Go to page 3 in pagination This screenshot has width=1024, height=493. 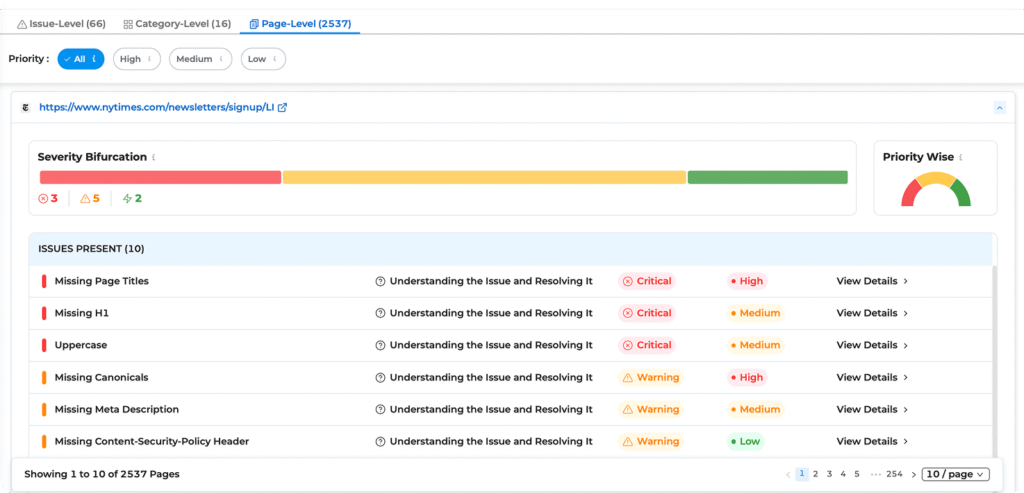pos(829,474)
